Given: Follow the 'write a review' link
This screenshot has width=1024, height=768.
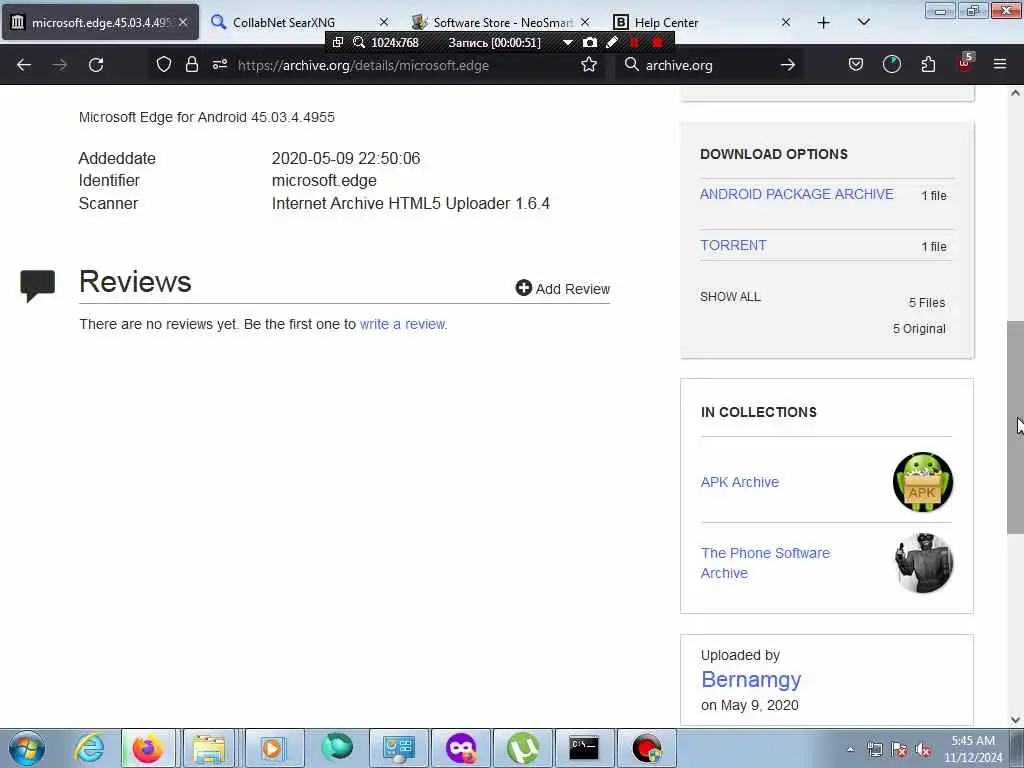Looking at the screenshot, I should (x=403, y=324).
